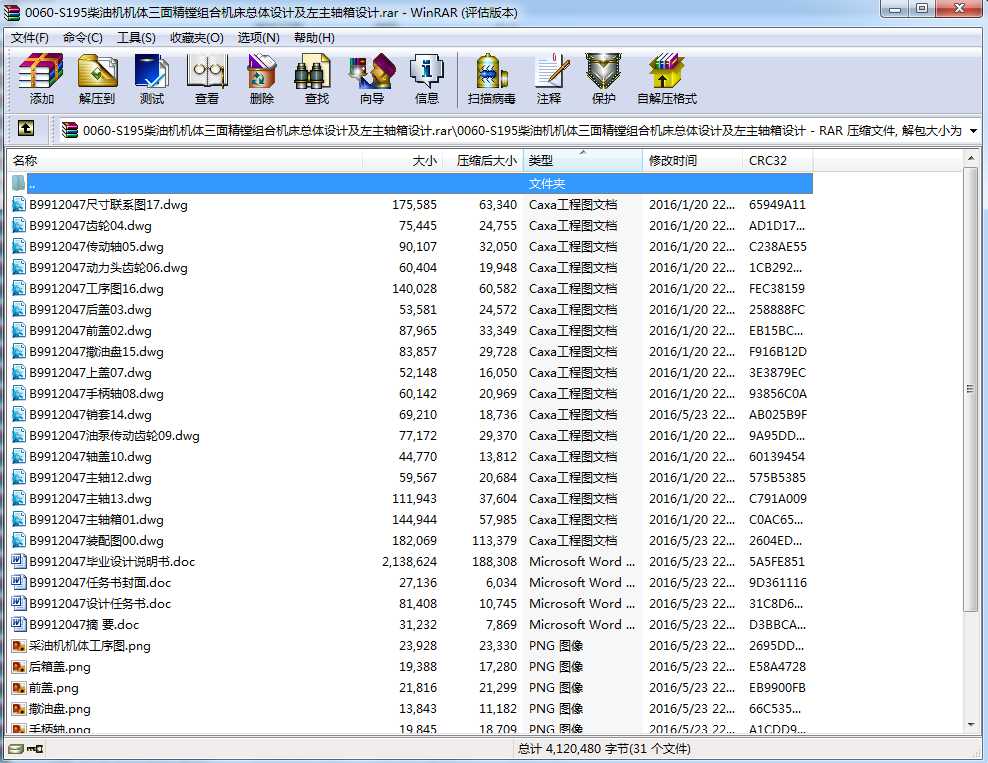Select file B9912047设计任务书.doc
The width and height of the screenshot is (988, 763).
click(100, 603)
